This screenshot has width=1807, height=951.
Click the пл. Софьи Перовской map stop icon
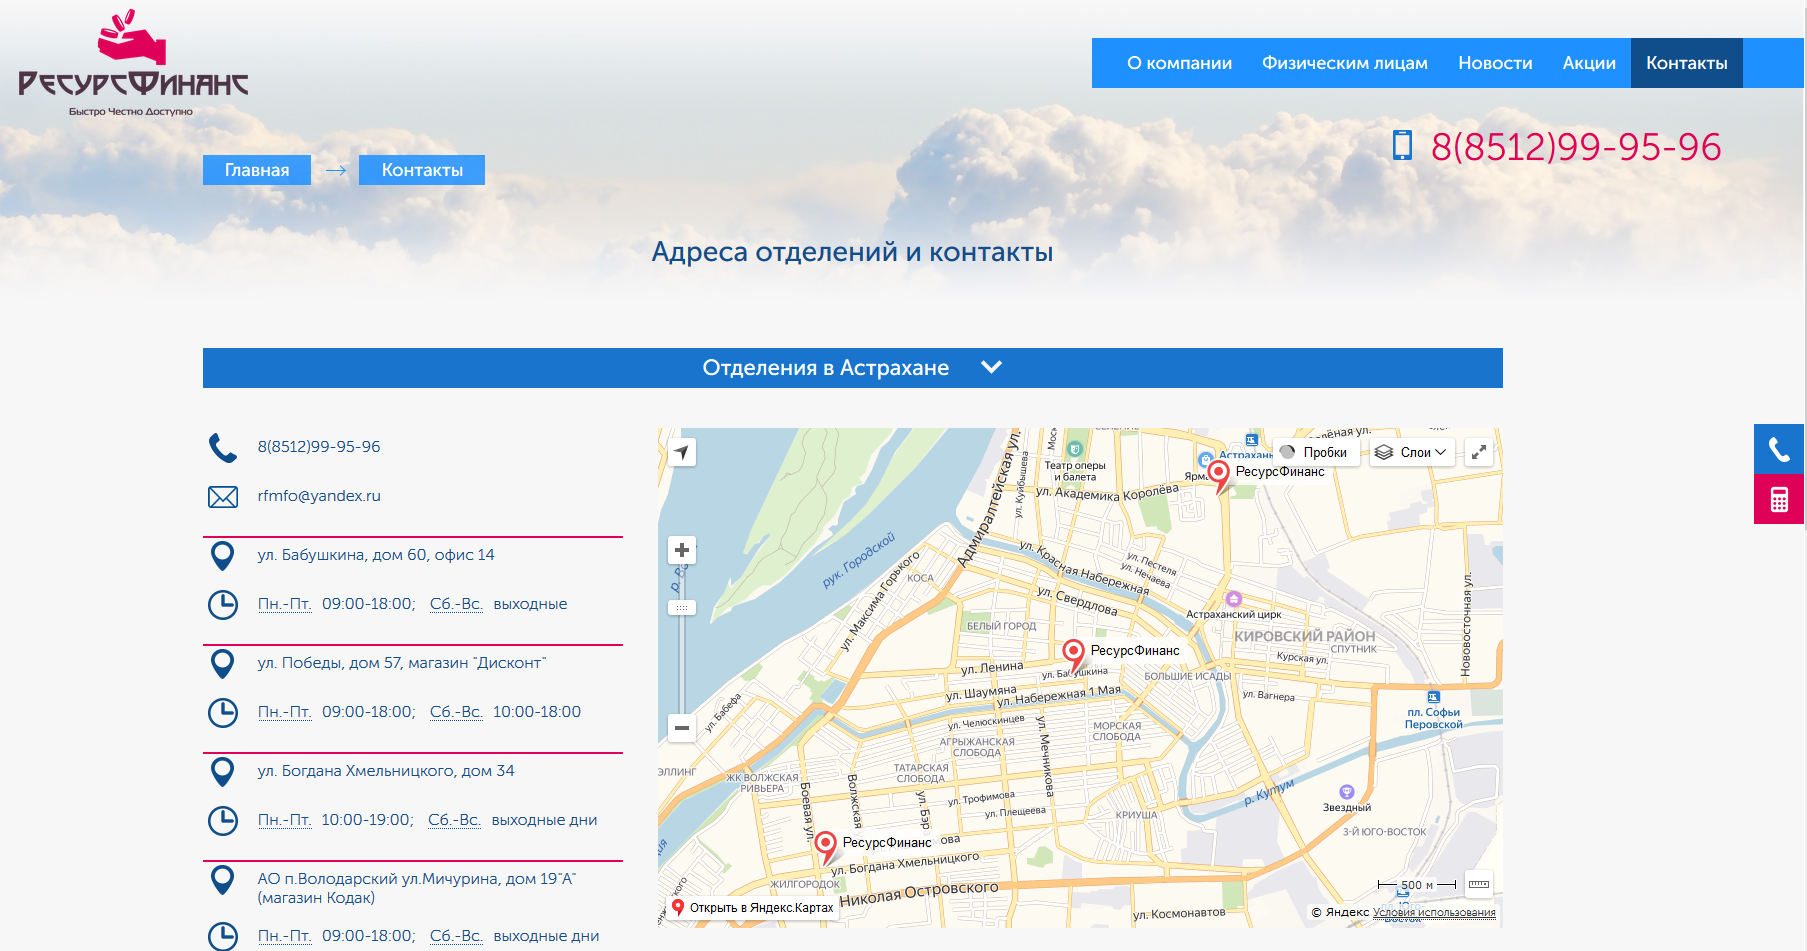(x=1433, y=697)
